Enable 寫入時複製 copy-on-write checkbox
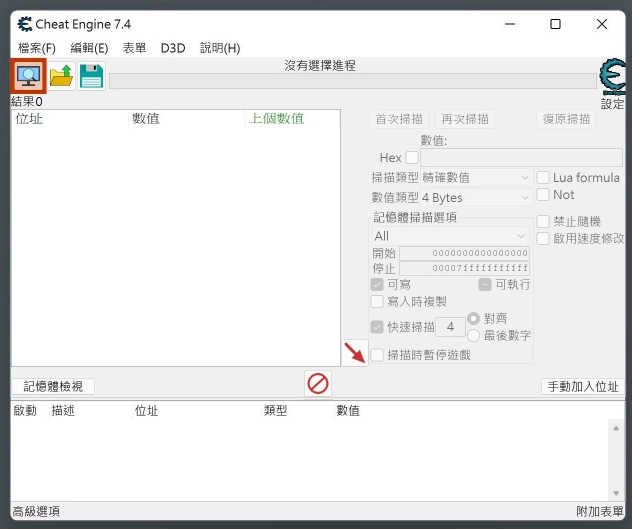This screenshot has height=529, width=632. click(x=377, y=302)
